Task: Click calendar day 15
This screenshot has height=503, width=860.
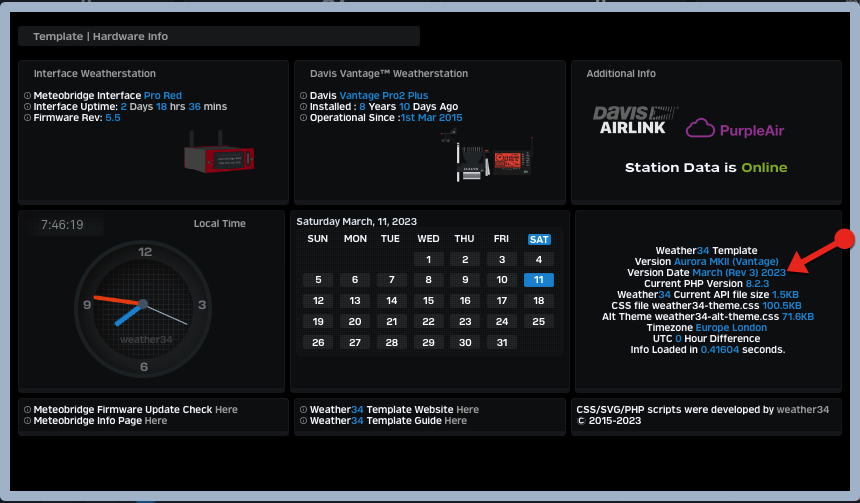Action: [x=428, y=301]
